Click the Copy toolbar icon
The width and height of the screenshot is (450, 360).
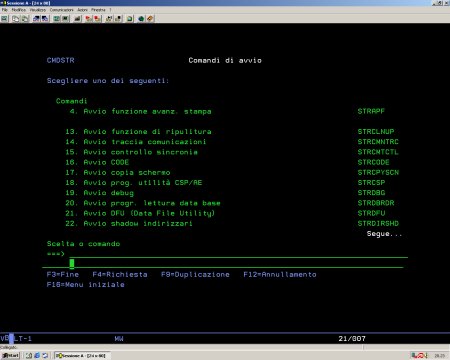pos(15,19)
